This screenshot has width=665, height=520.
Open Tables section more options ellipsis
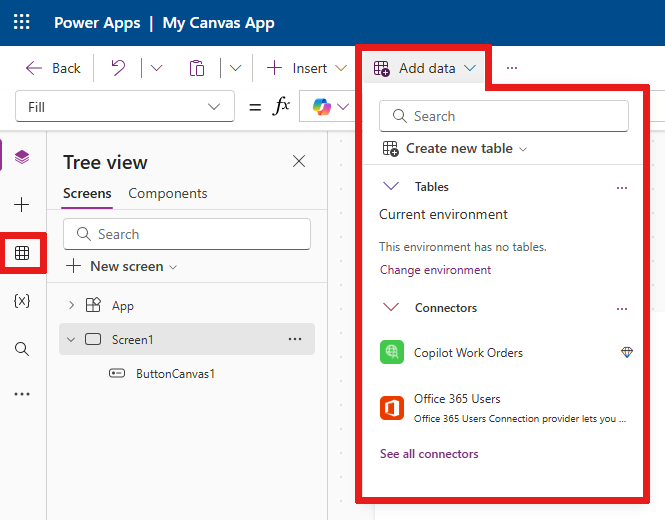click(622, 188)
